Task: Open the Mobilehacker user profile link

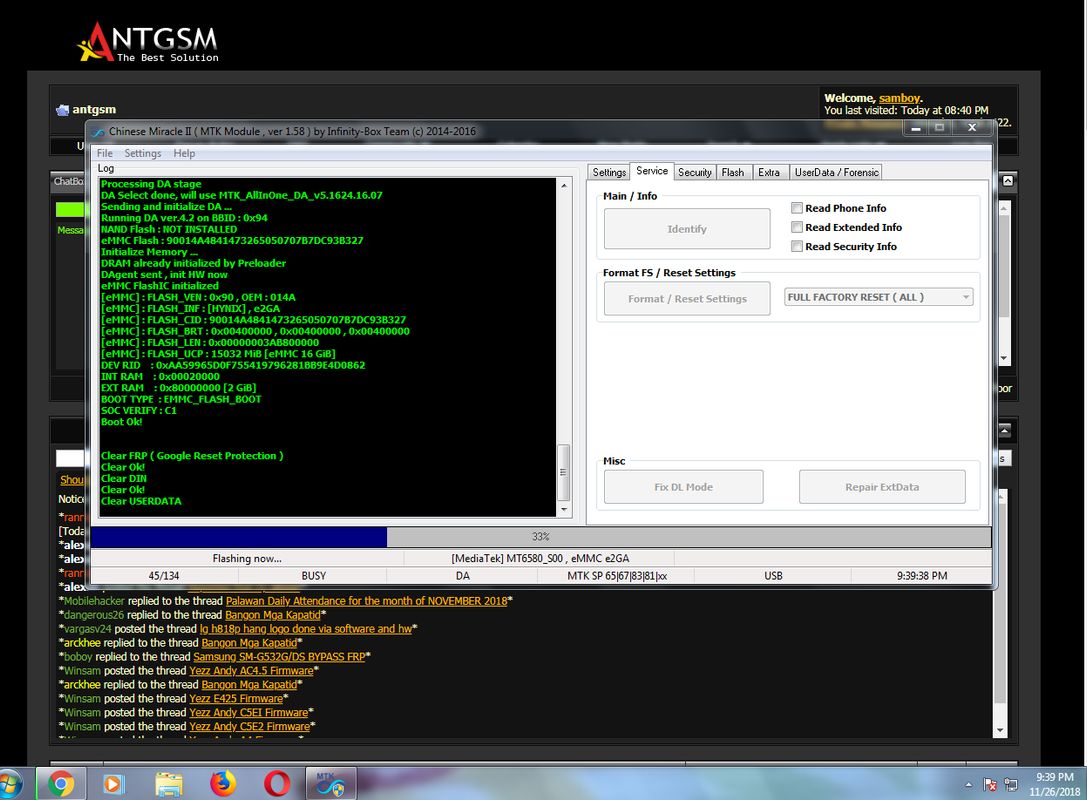Action: tap(94, 601)
